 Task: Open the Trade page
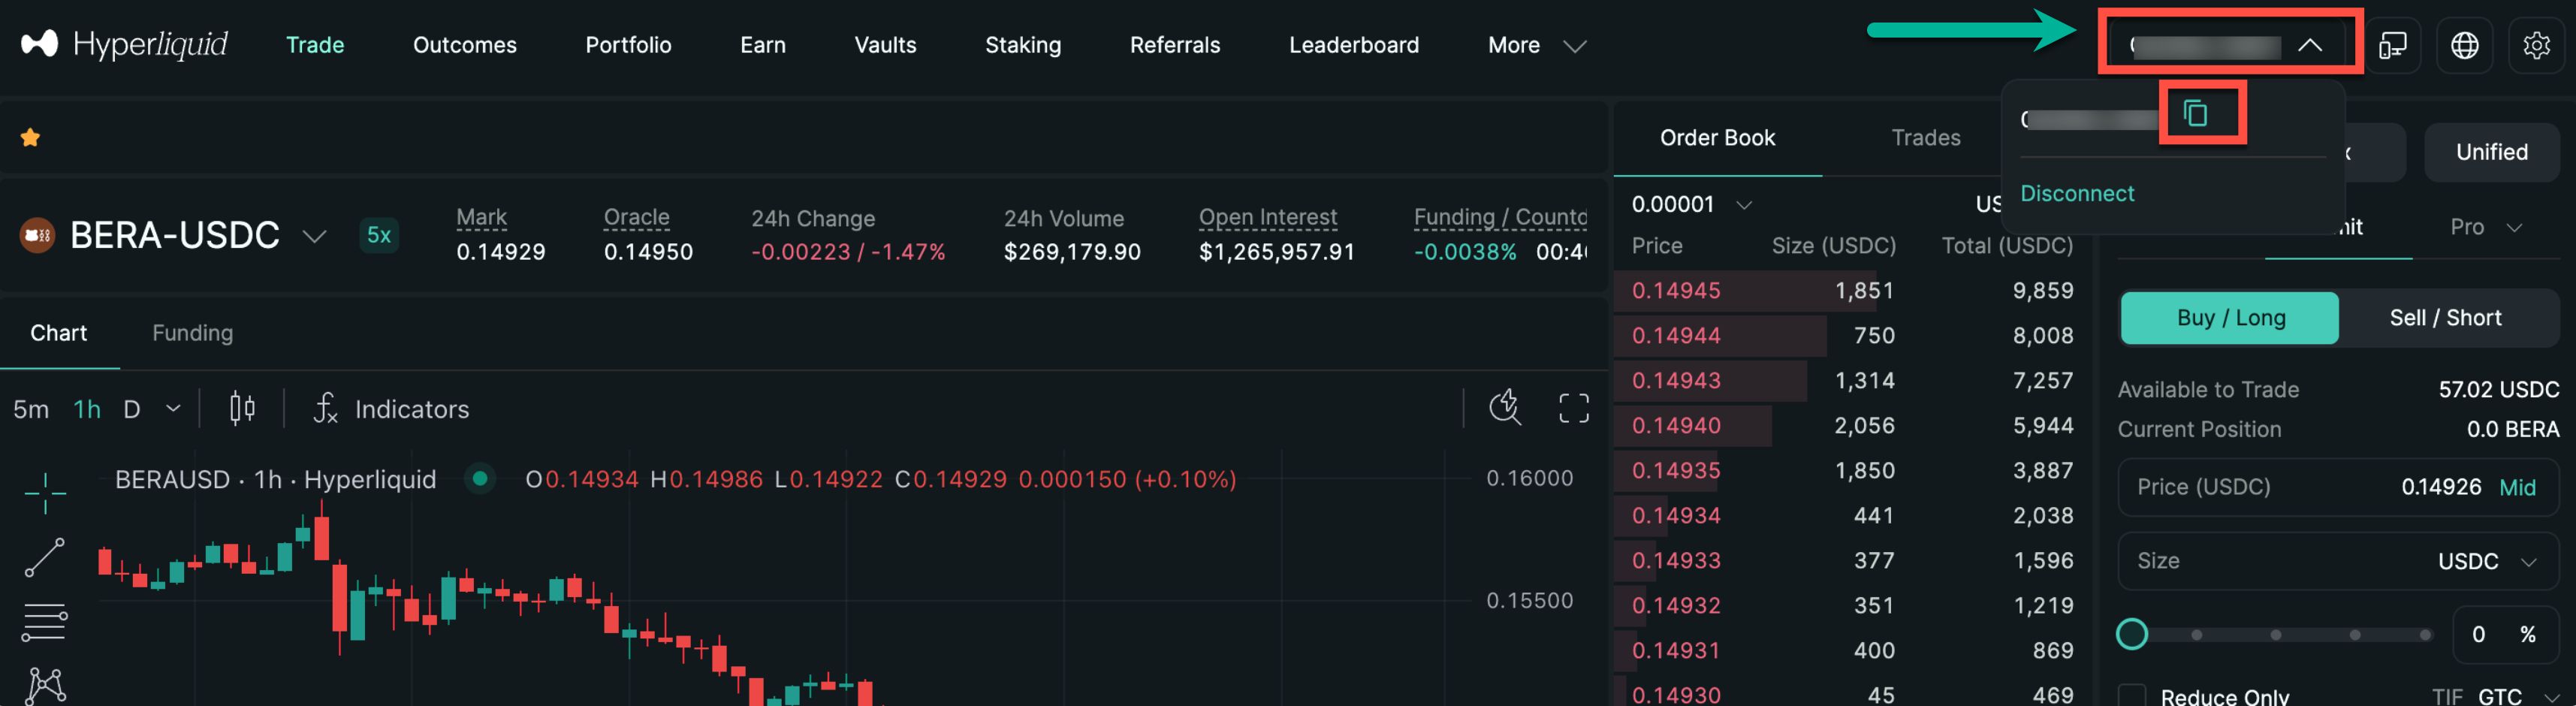(x=315, y=45)
